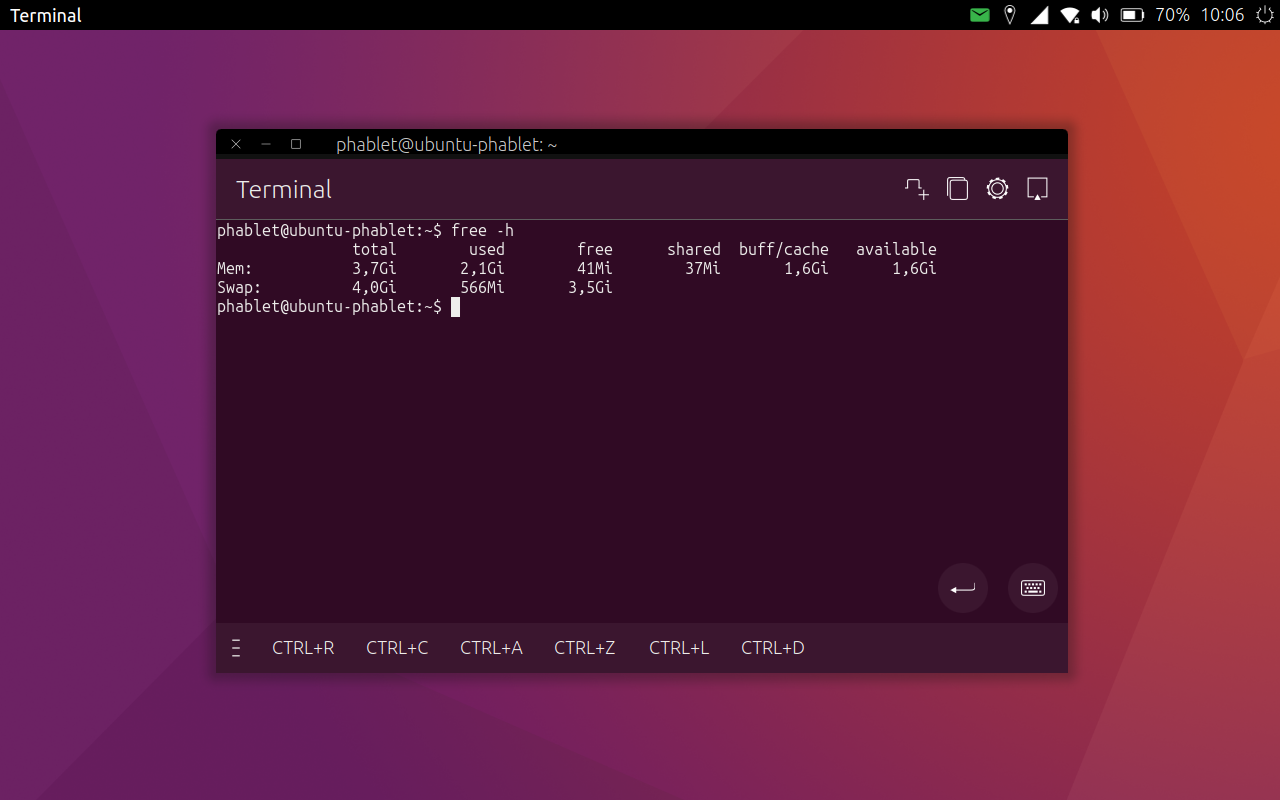
Task: Maximize the Terminal window
Action: [296, 144]
